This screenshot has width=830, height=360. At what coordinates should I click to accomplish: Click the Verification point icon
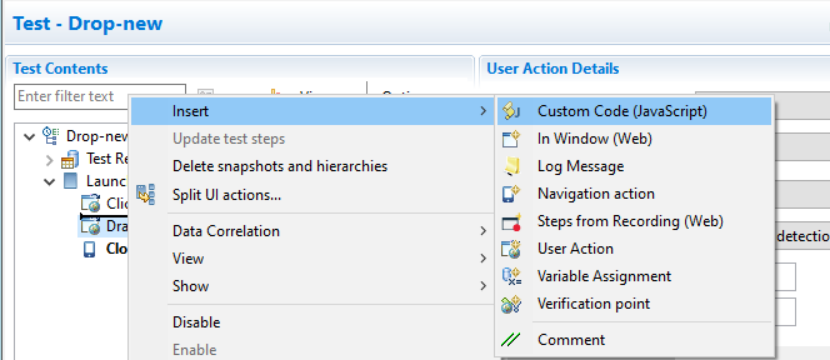511,304
